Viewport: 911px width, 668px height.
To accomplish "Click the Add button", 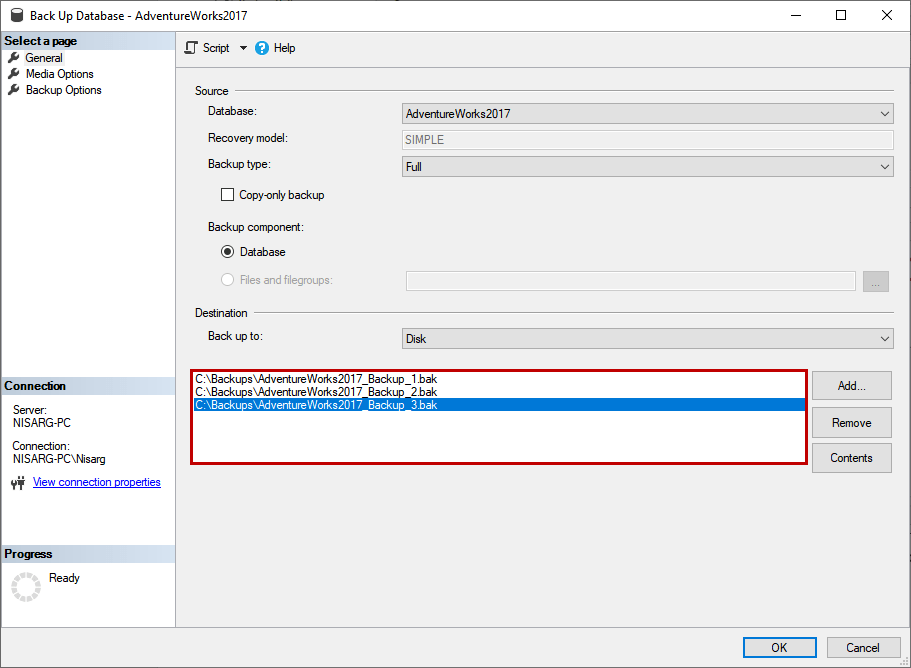I will pyautogui.click(x=851, y=385).
